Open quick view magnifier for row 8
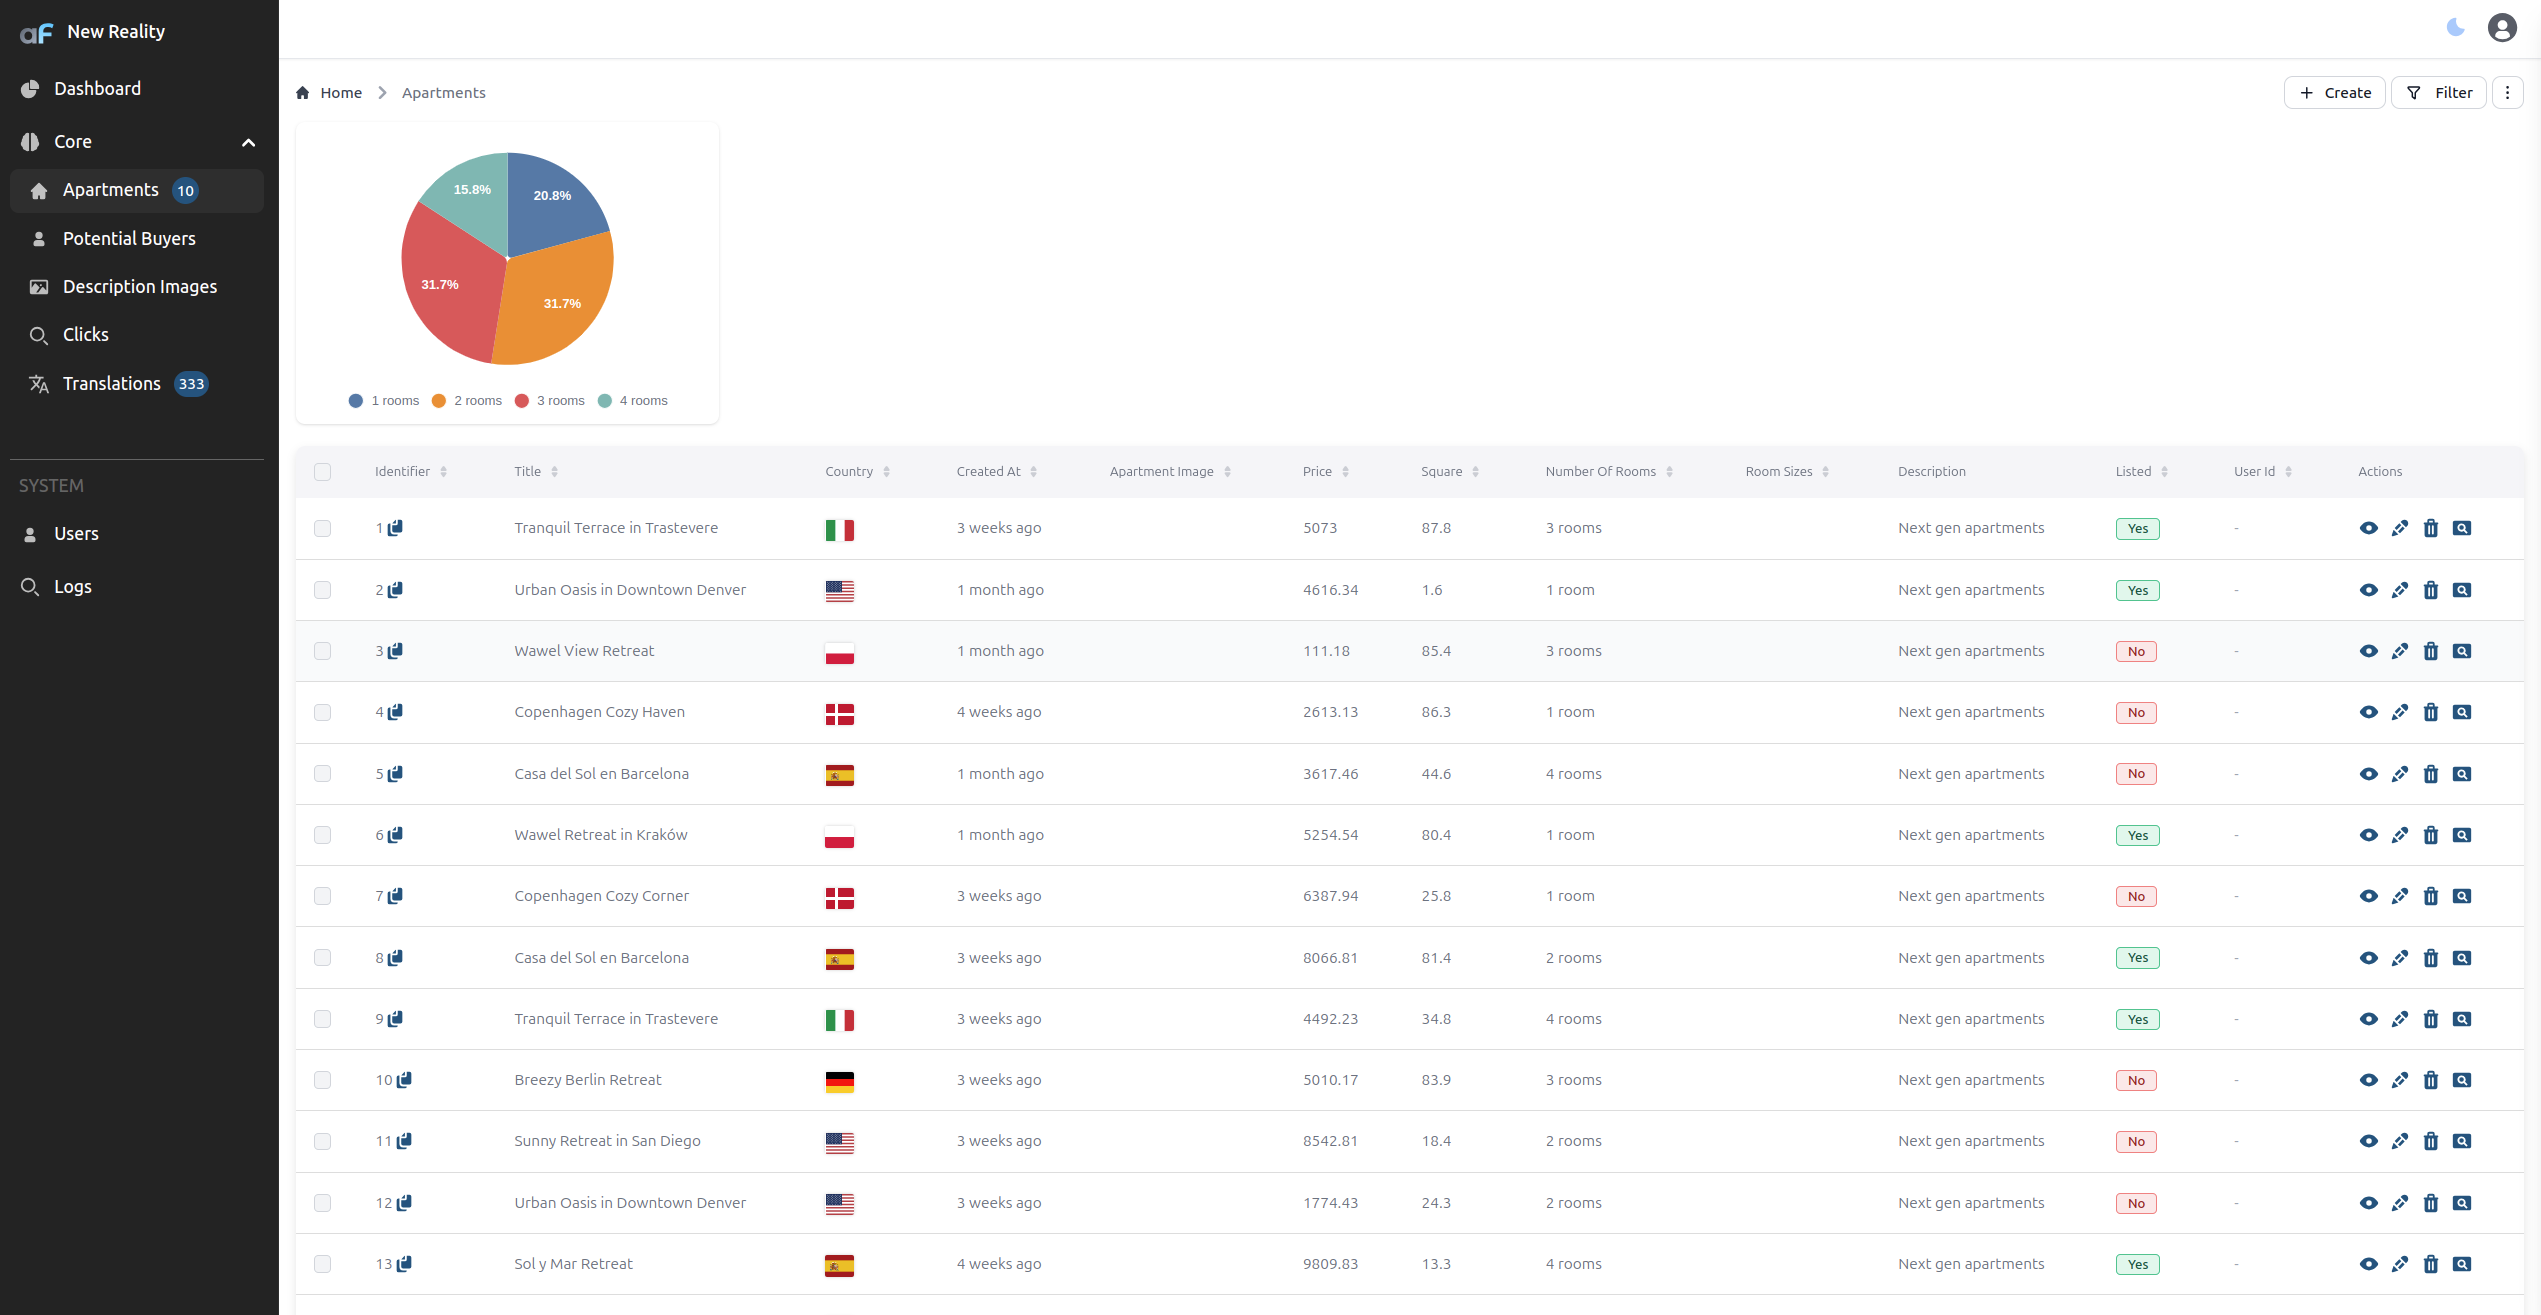The height and width of the screenshot is (1315, 2541). (x=2461, y=958)
